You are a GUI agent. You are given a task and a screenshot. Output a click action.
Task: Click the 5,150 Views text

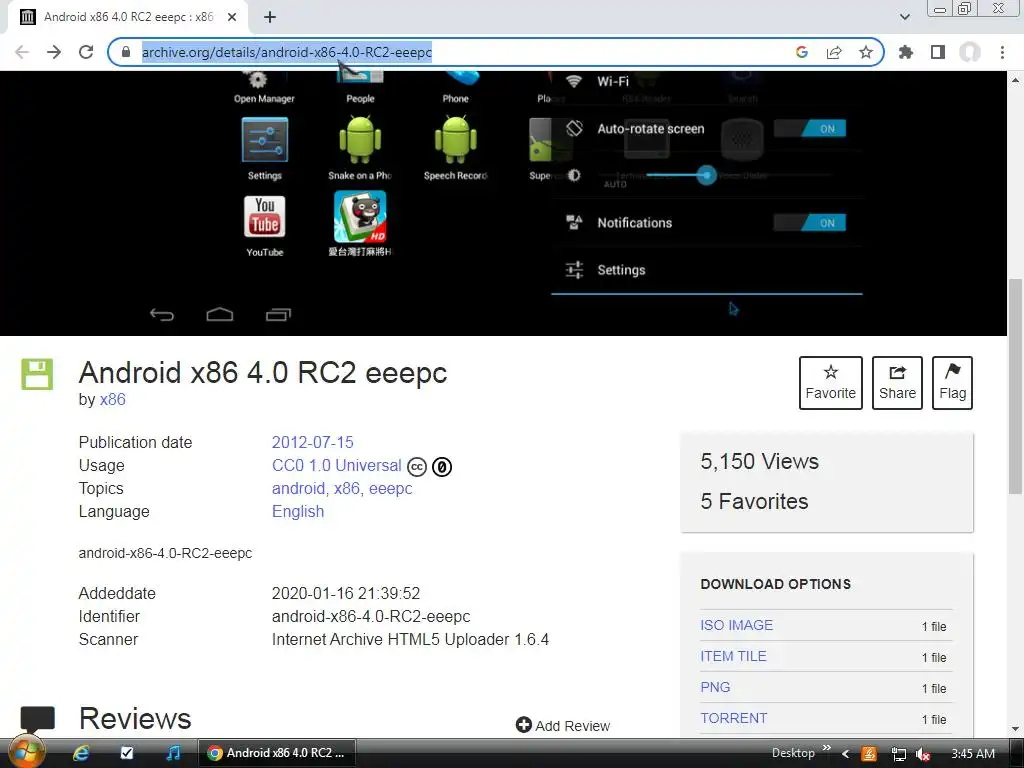pos(760,461)
